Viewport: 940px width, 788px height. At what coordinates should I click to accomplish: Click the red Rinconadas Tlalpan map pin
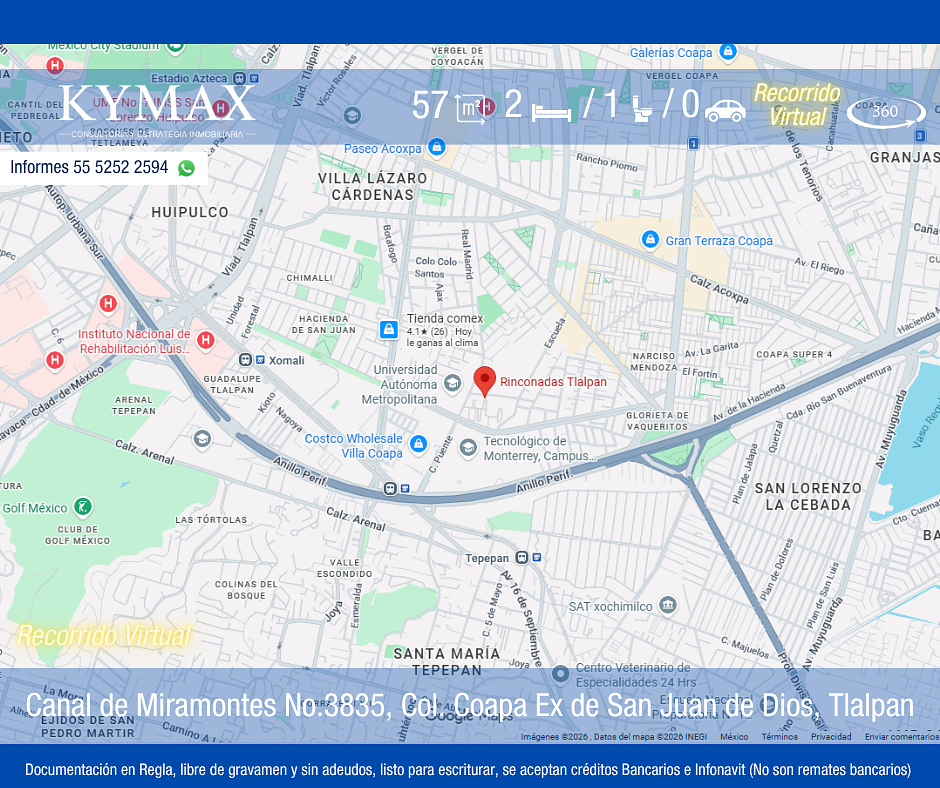point(484,381)
